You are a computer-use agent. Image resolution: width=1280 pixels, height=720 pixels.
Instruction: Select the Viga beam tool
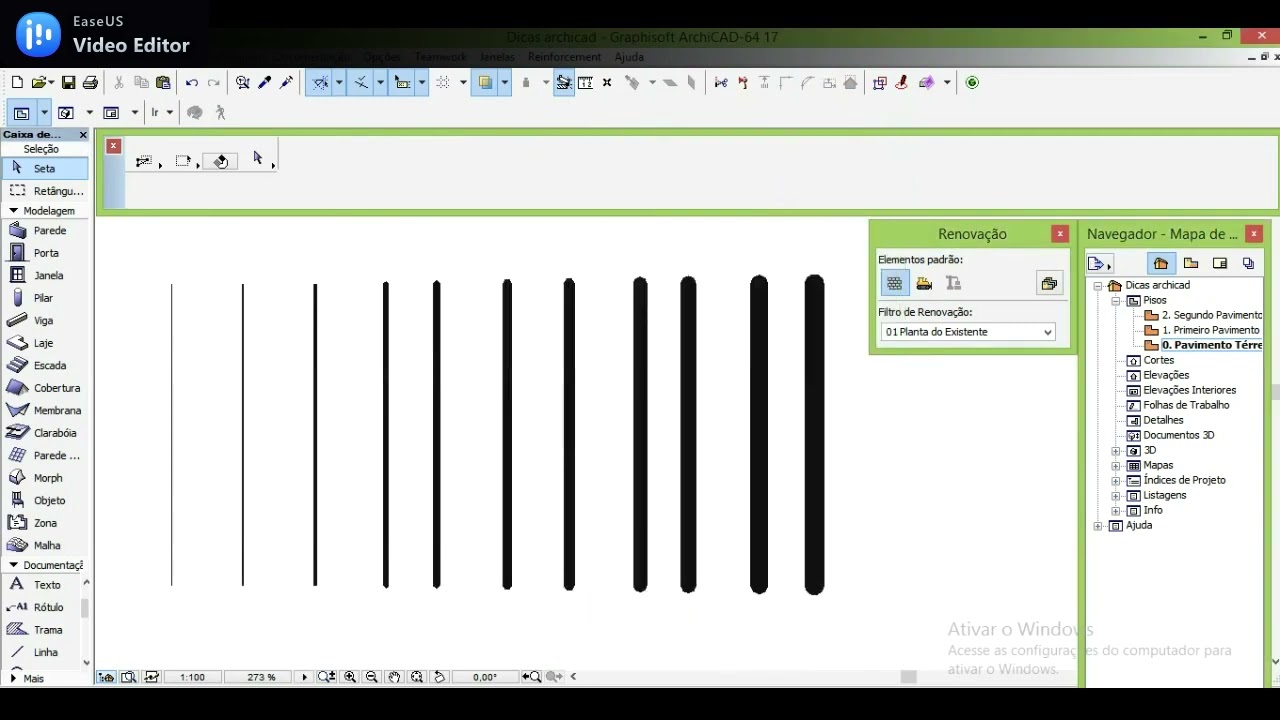(x=44, y=320)
